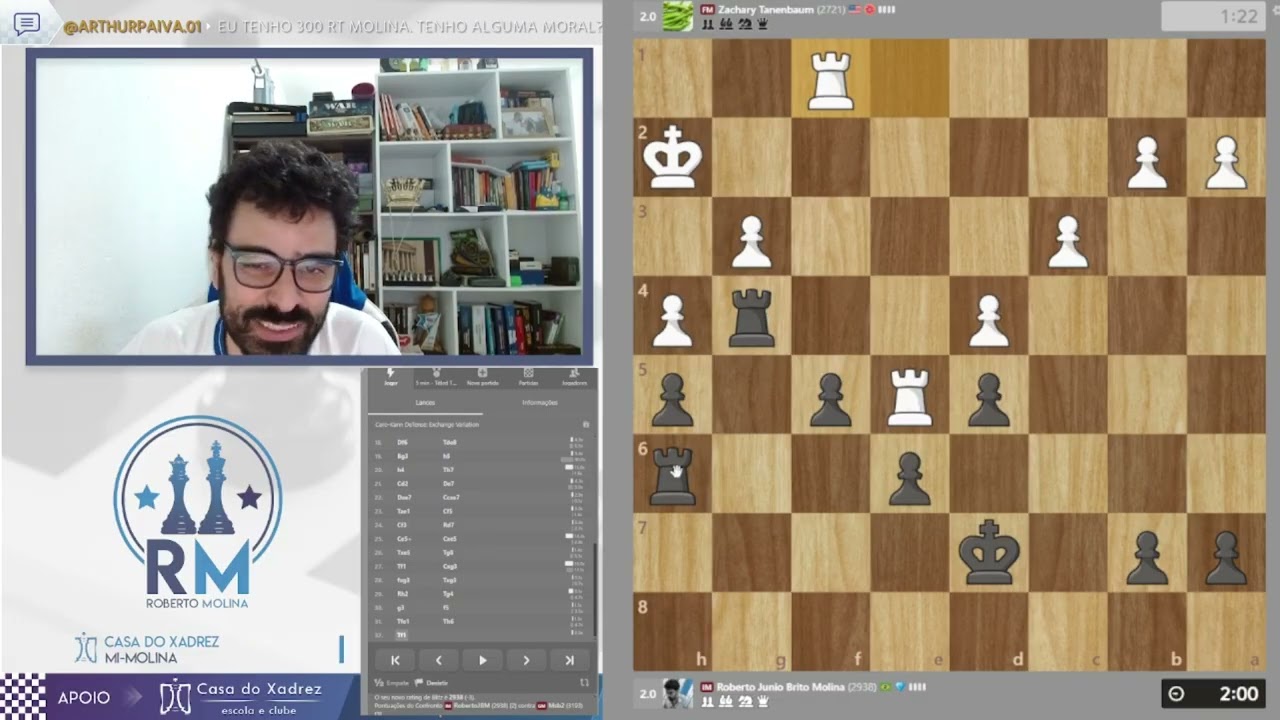Go to move 31 Tfe1
The image size is (1280, 720).
click(403, 621)
